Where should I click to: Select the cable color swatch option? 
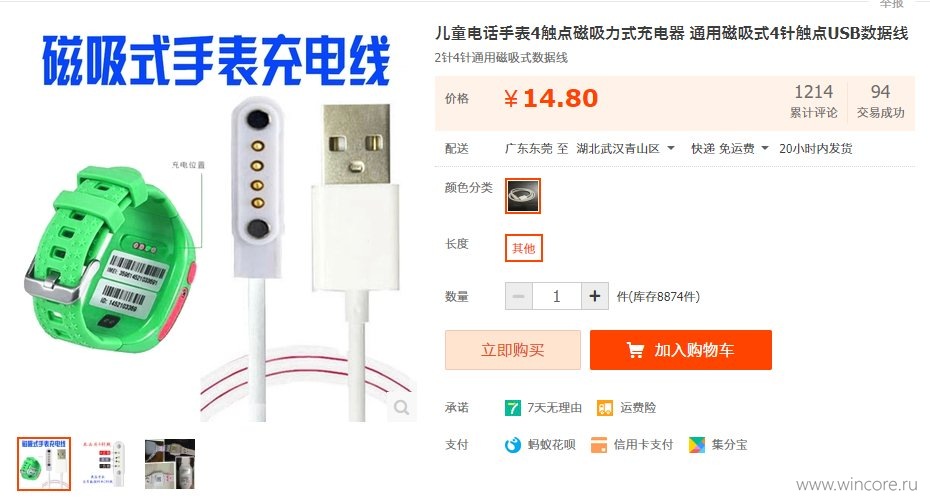coord(523,196)
